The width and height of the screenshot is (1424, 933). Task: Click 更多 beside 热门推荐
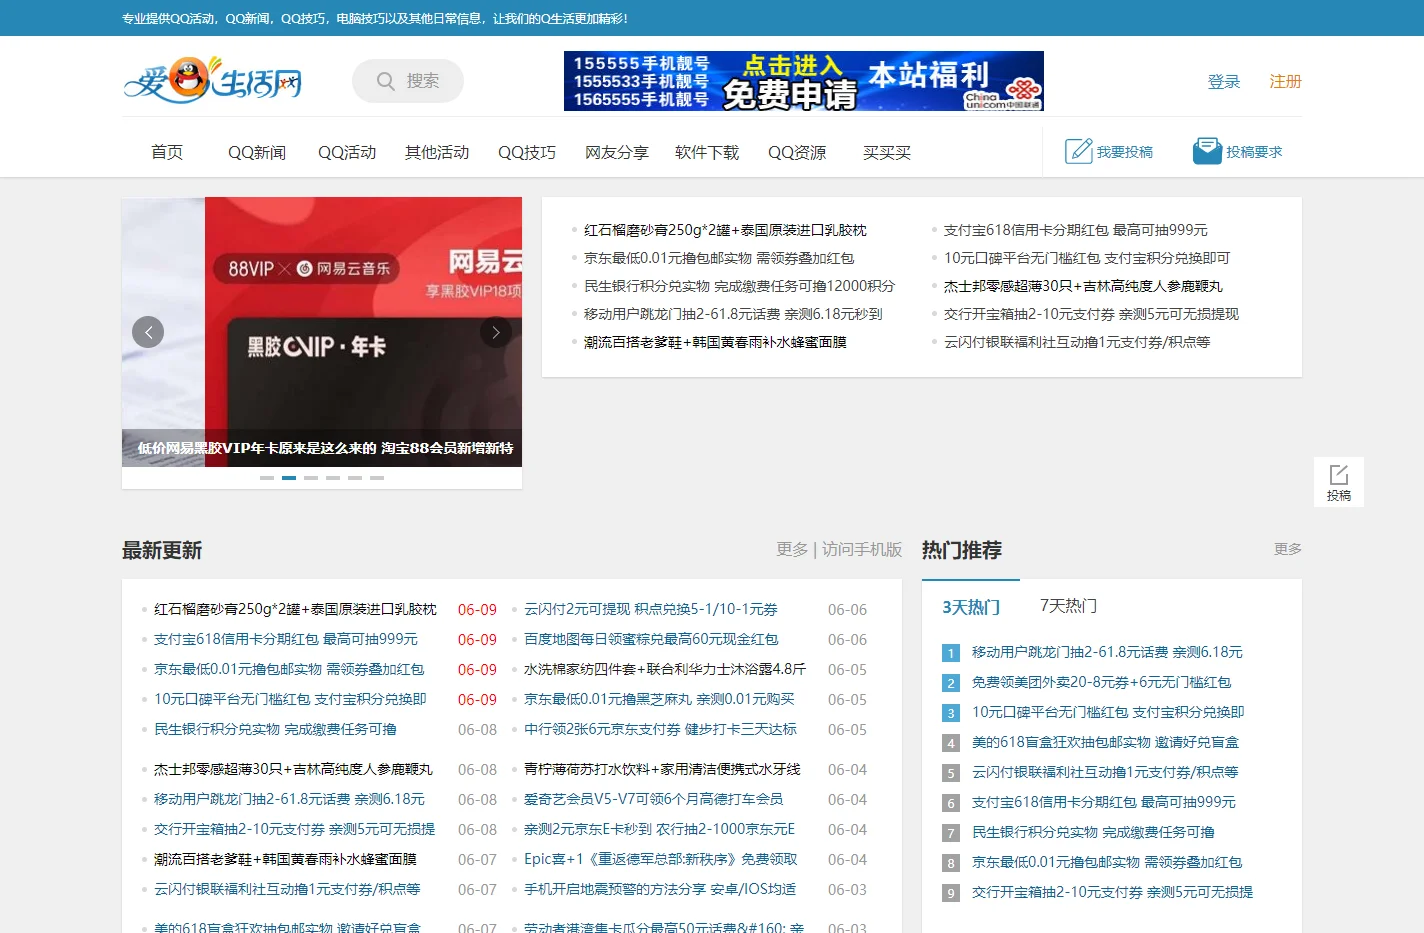pyautogui.click(x=1288, y=549)
